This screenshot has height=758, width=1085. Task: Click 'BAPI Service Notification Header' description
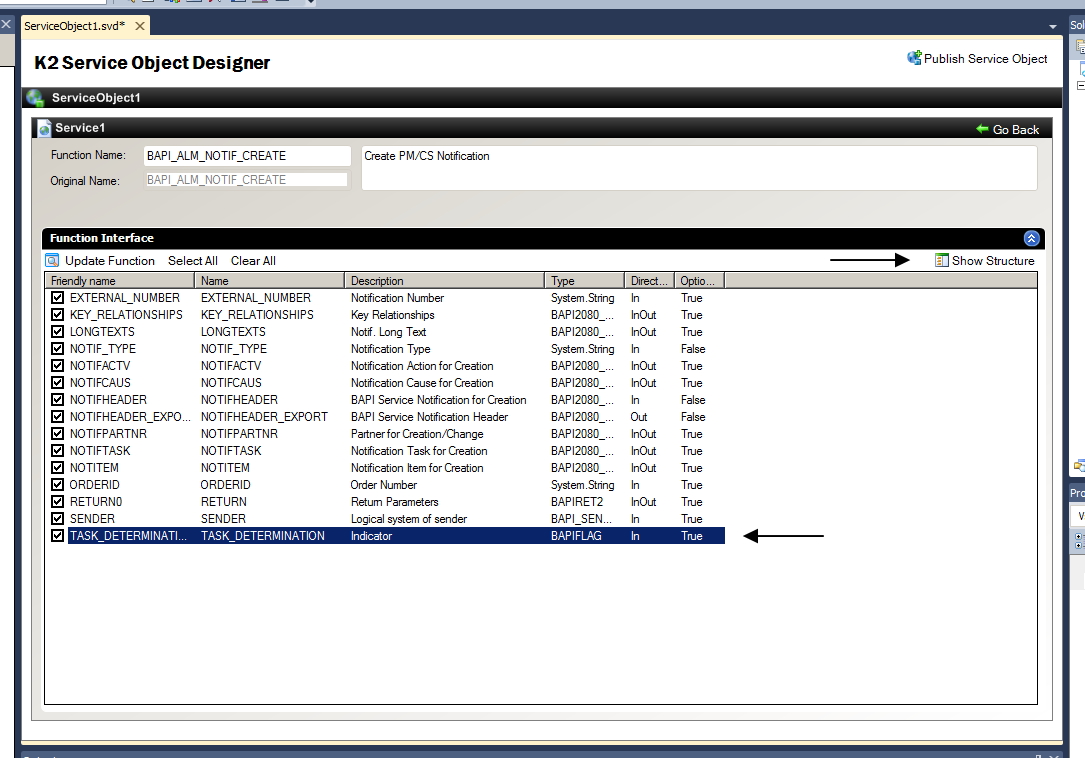(x=429, y=417)
